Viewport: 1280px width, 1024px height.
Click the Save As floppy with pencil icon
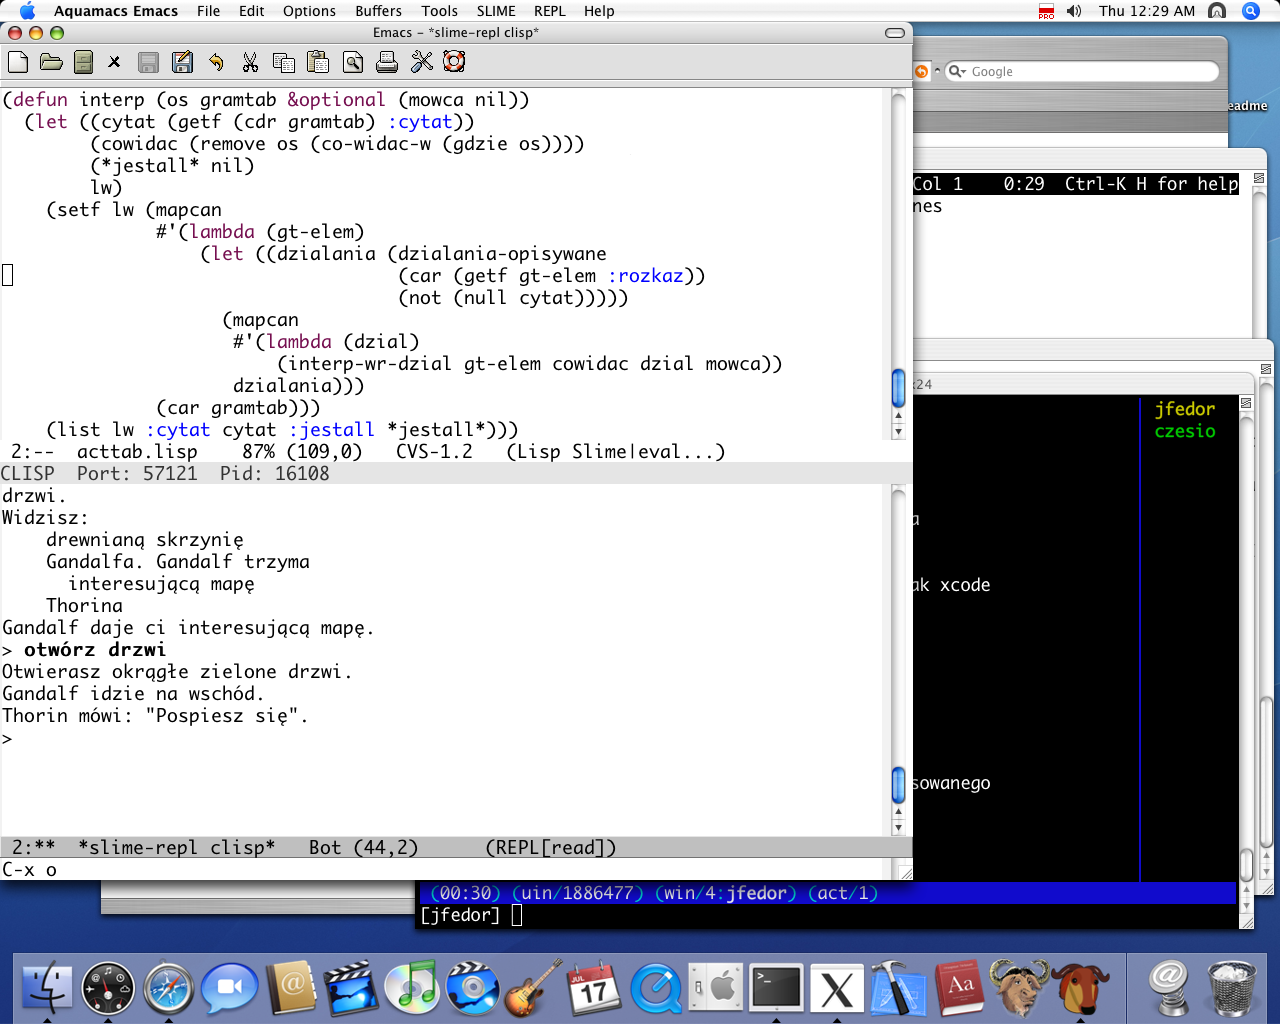[182, 62]
